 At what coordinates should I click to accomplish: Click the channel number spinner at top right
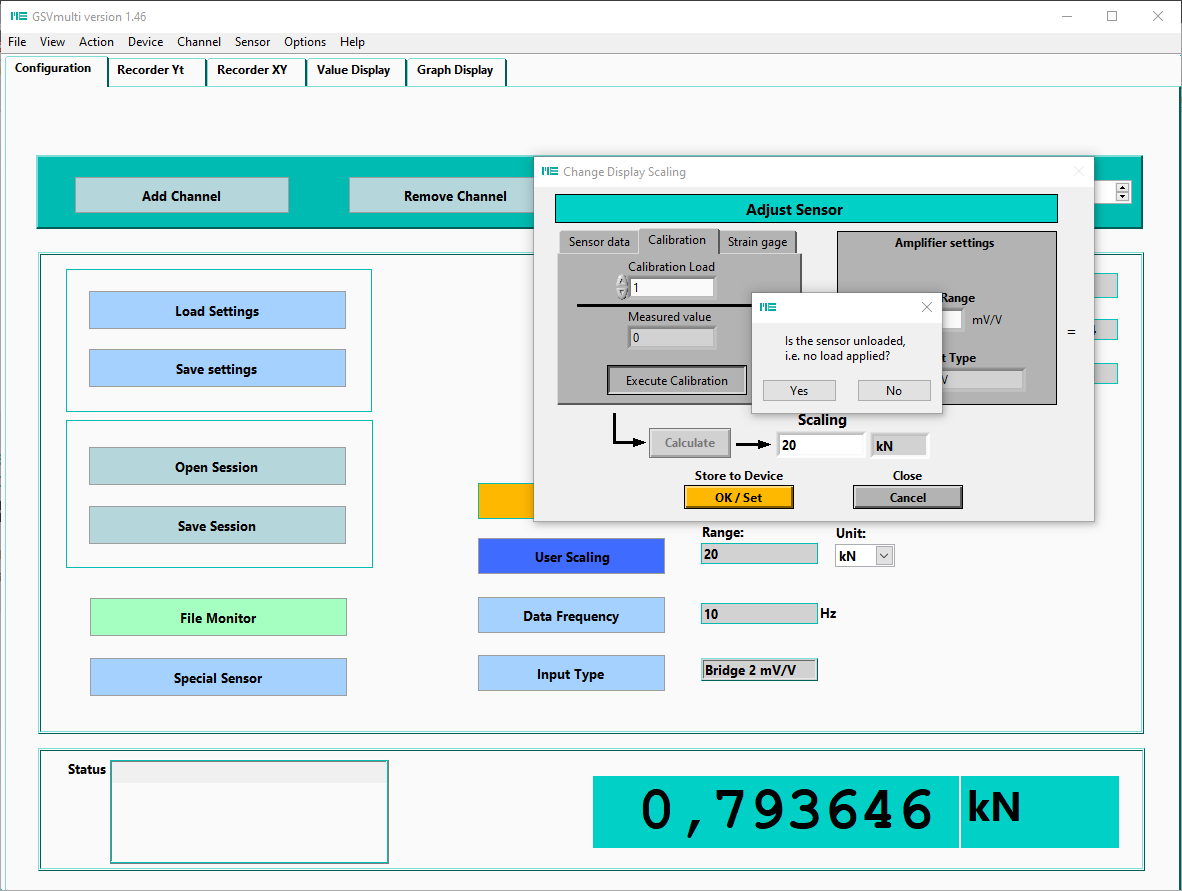[1123, 192]
